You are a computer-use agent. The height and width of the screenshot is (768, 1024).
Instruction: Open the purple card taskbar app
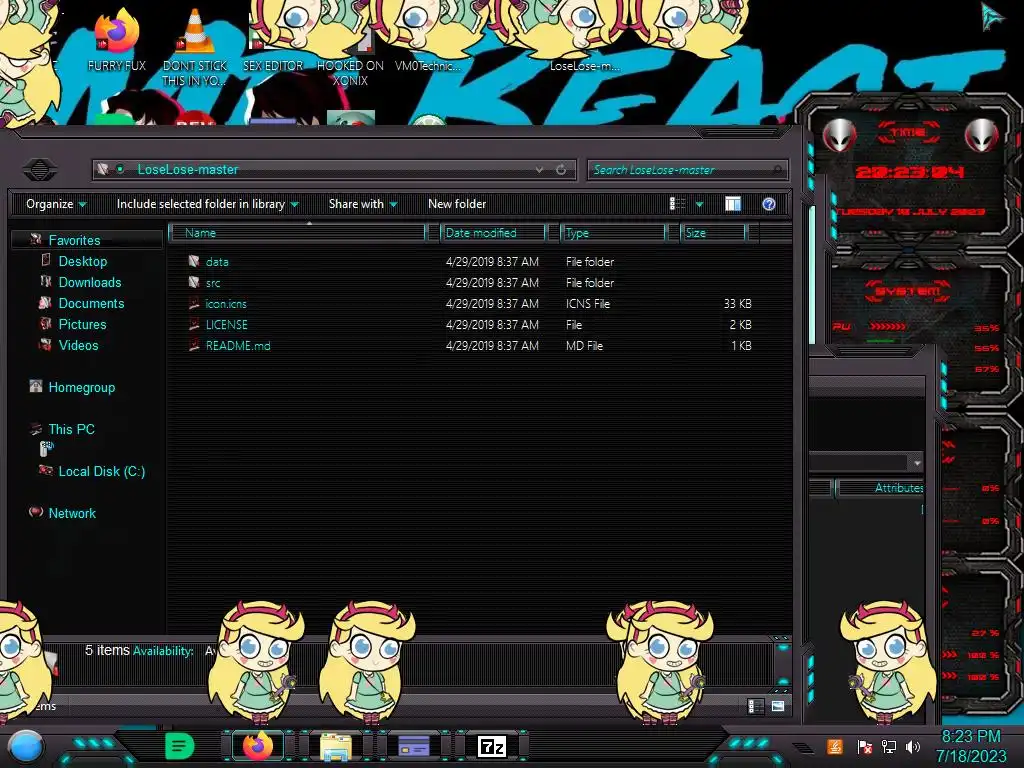point(413,746)
